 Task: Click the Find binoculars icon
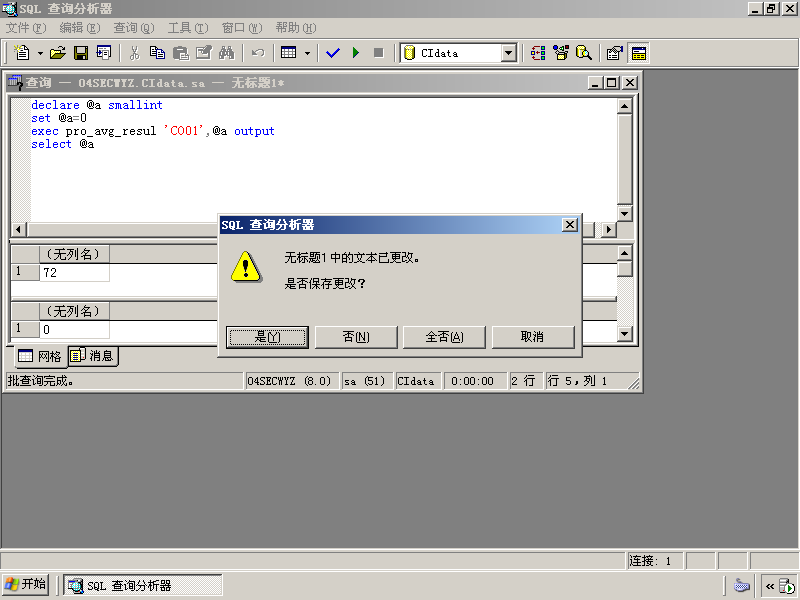(x=227, y=53)
